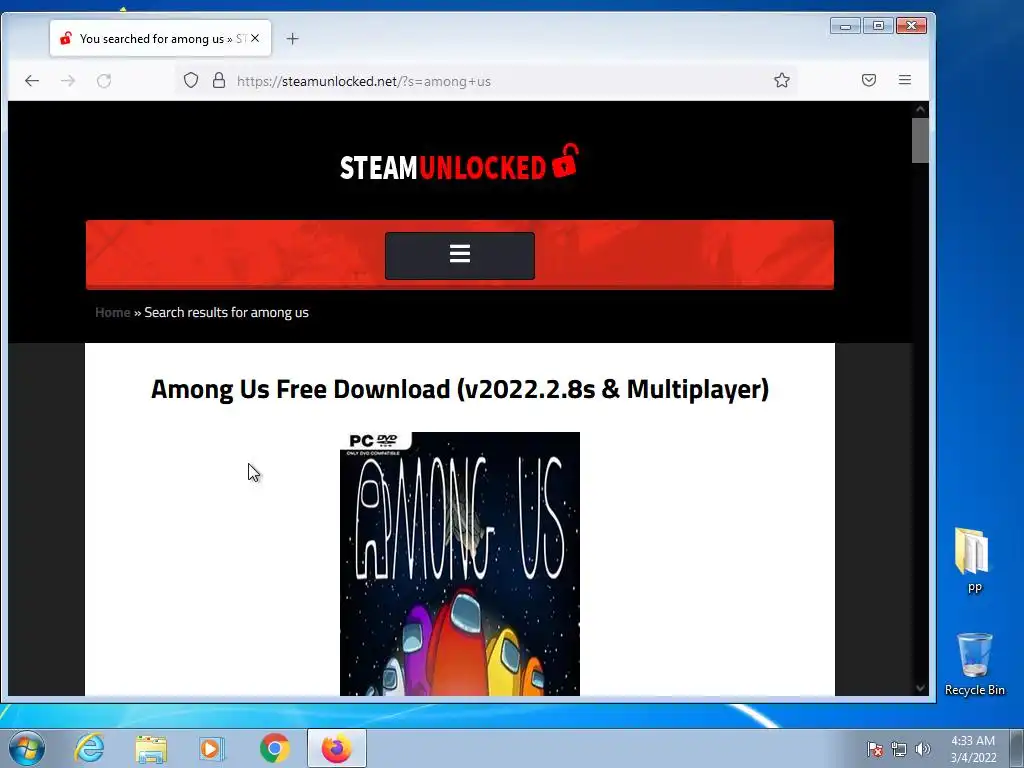Open Windows Explorer from the taskbar
The width and height of the screenshot is (1024, 768).
click(151, 748)
